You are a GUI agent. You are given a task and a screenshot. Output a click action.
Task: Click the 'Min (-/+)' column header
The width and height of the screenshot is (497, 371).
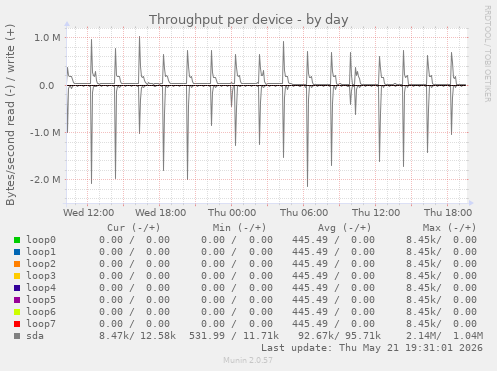[x=239, y=228]
